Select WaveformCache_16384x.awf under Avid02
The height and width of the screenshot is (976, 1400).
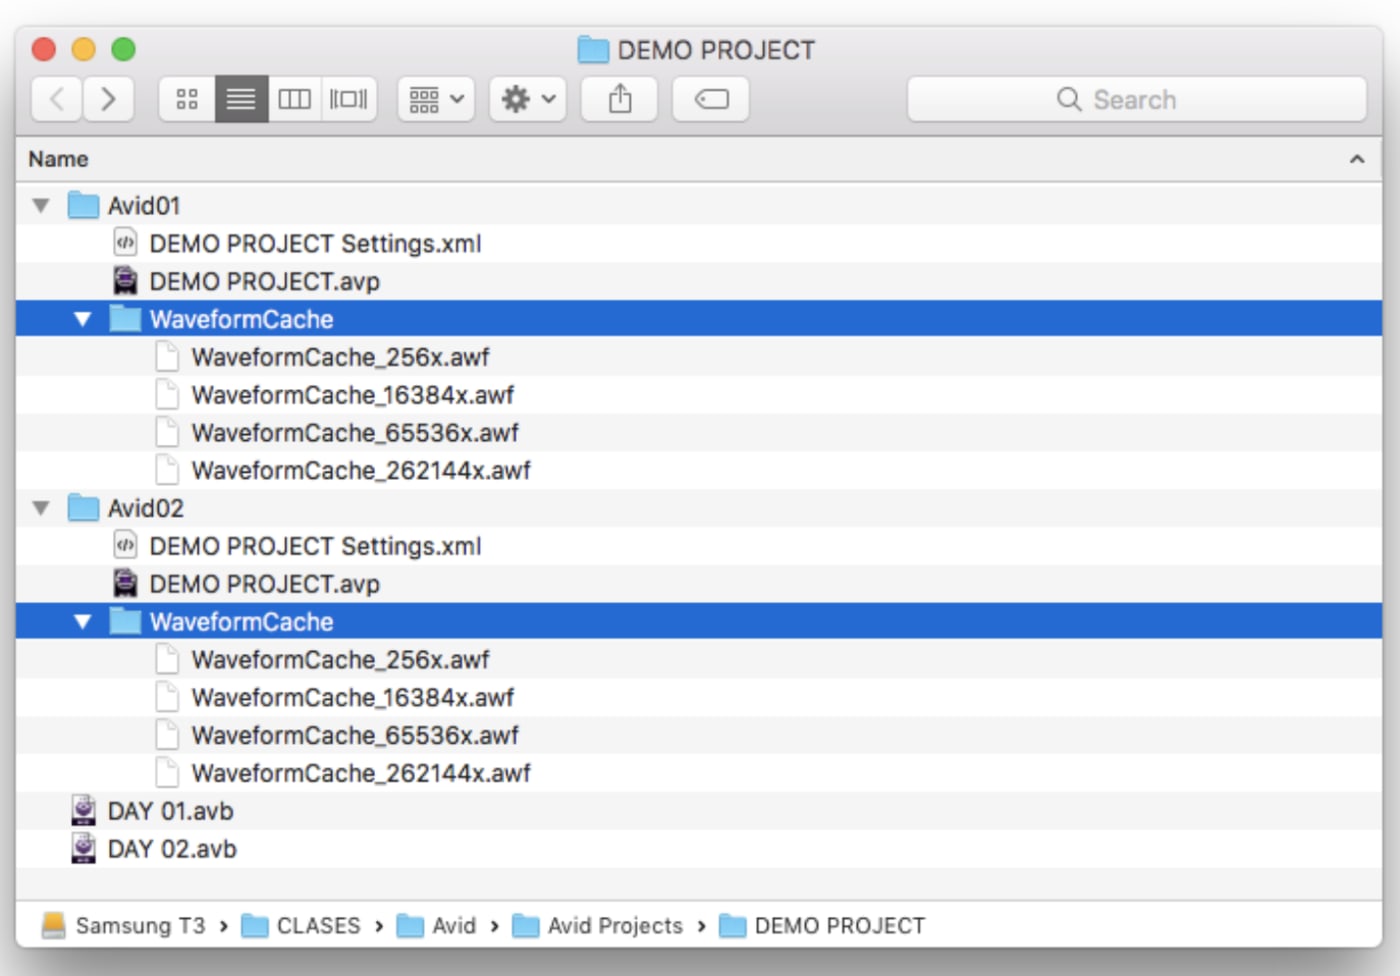352,698
